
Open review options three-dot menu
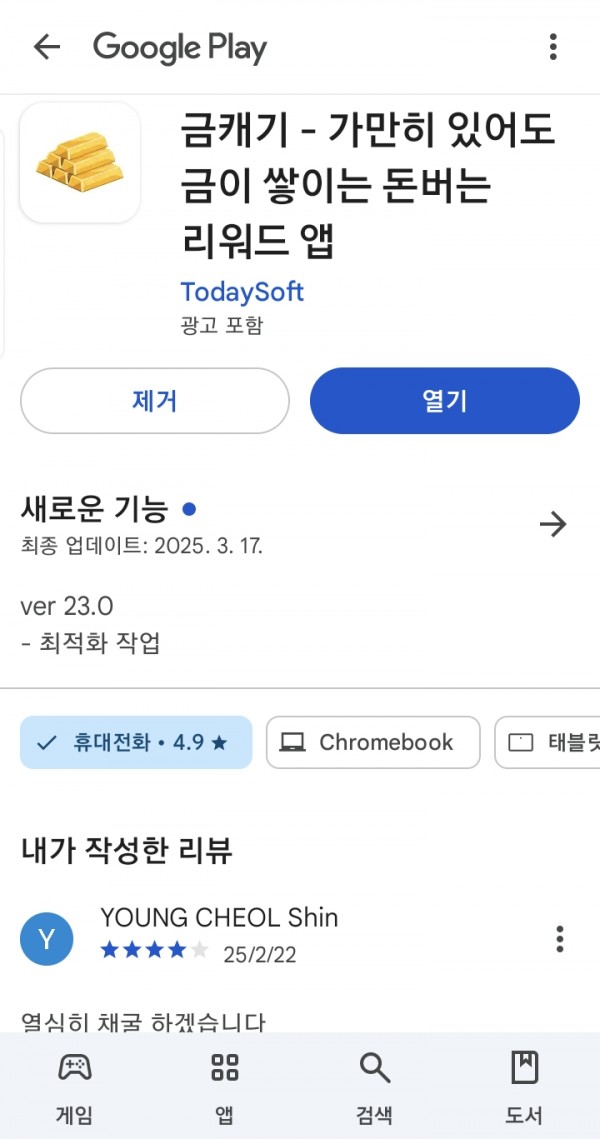pyautogui.click(x=559, y=939)
